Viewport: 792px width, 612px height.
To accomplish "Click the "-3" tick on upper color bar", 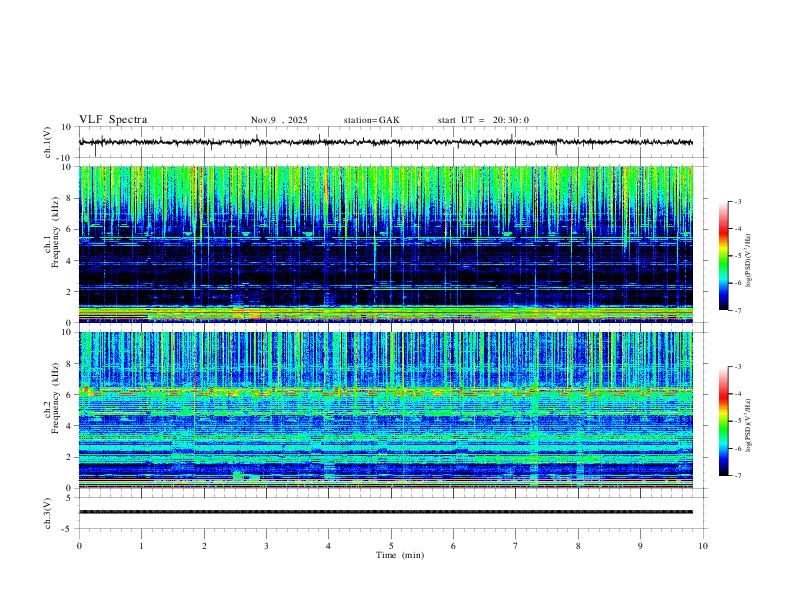I will [737, 201].
